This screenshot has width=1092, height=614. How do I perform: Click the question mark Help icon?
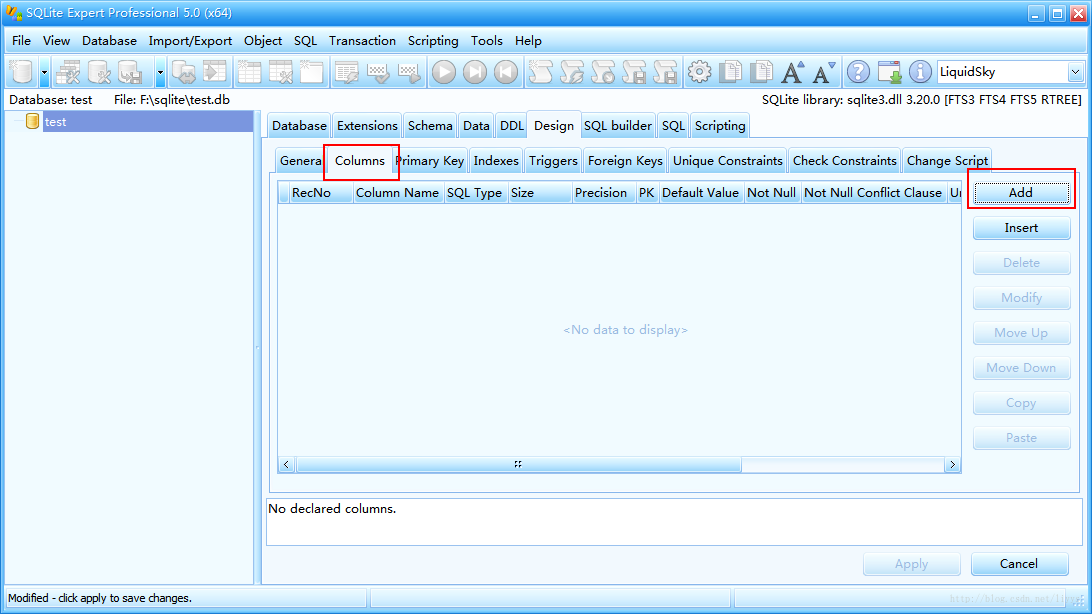tap(858, 72)
